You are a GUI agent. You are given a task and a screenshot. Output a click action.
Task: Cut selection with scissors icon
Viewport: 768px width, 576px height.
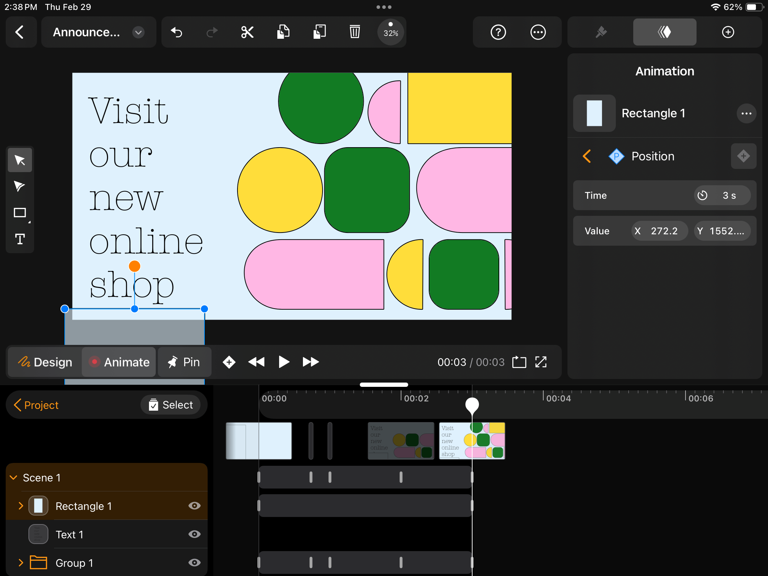tap(247, 32)
